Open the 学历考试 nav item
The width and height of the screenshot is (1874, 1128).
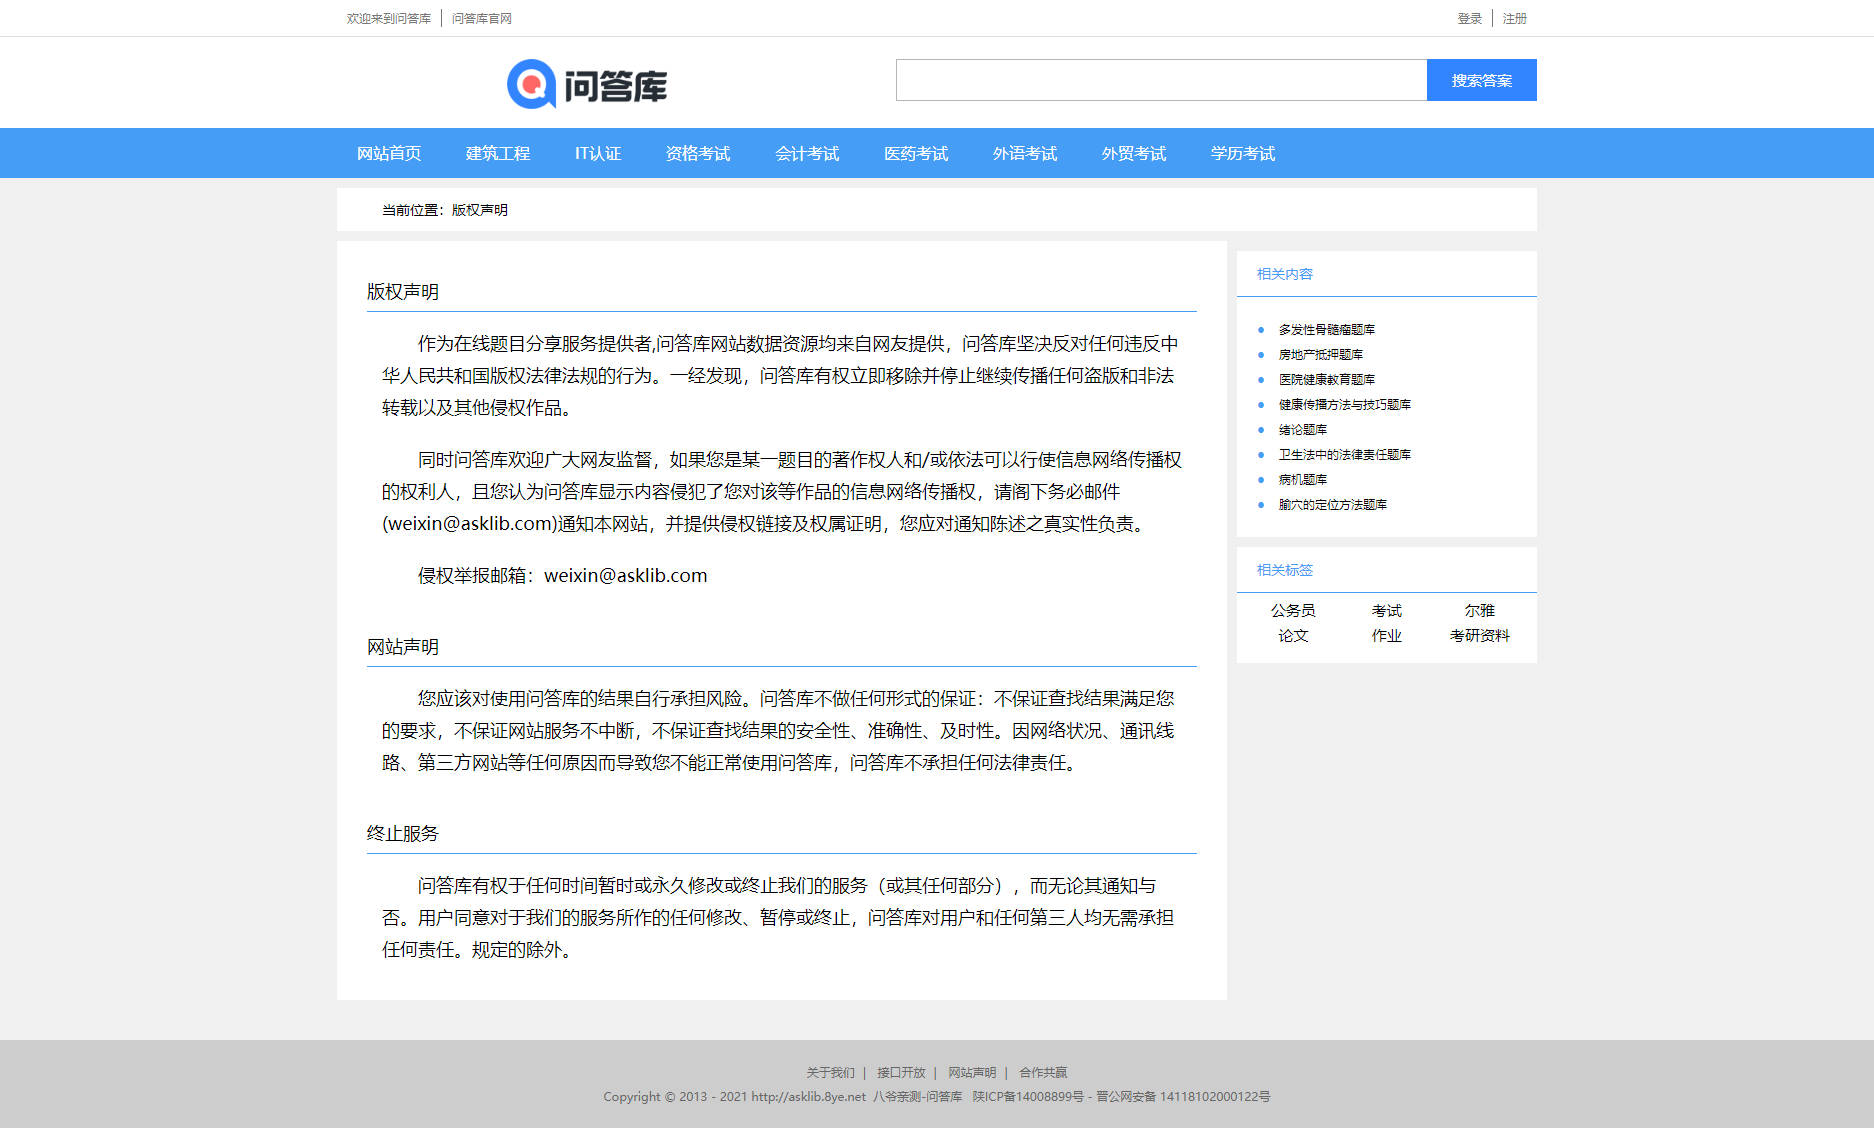pyautogui.click(x=1243, y=153)
